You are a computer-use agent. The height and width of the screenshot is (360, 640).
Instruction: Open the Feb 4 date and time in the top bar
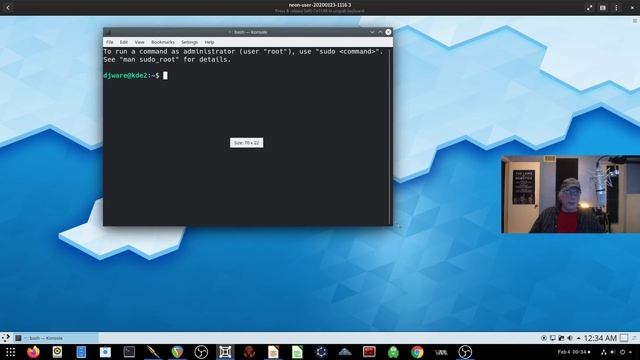tap(574, 352)
